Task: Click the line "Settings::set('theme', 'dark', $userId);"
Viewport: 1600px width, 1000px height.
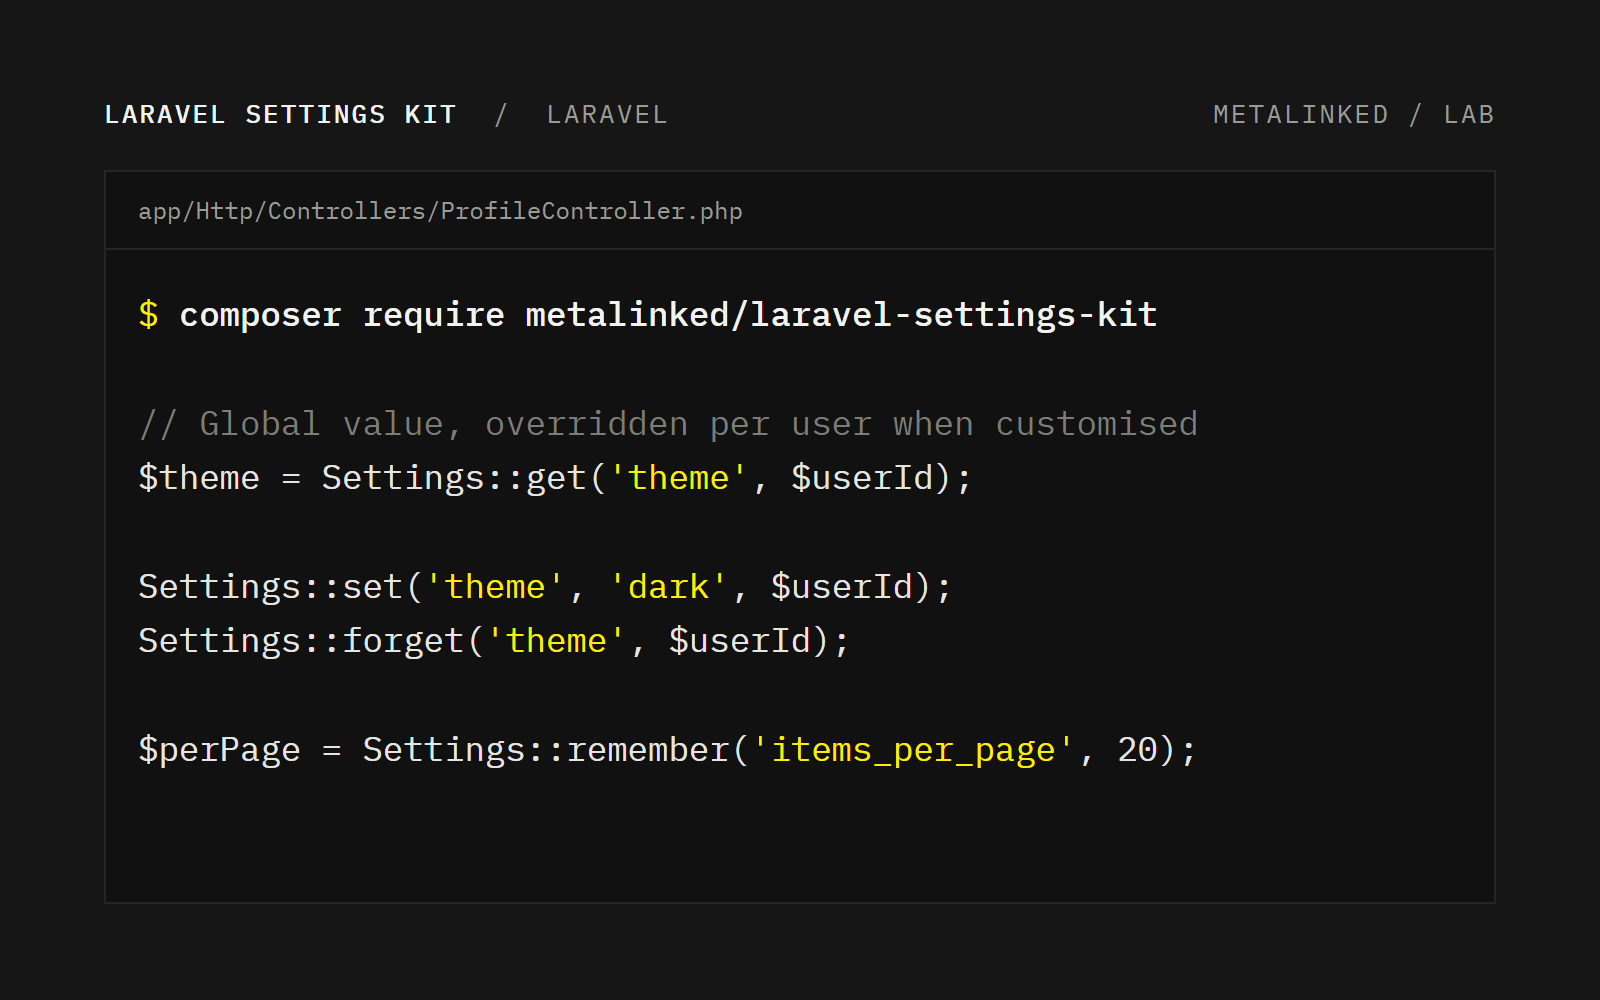Action: (545, 587)
